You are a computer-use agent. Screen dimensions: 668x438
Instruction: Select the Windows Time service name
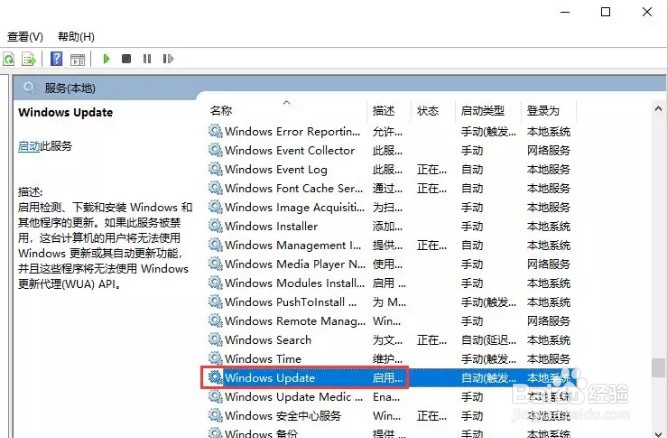(x=263, y=359)
